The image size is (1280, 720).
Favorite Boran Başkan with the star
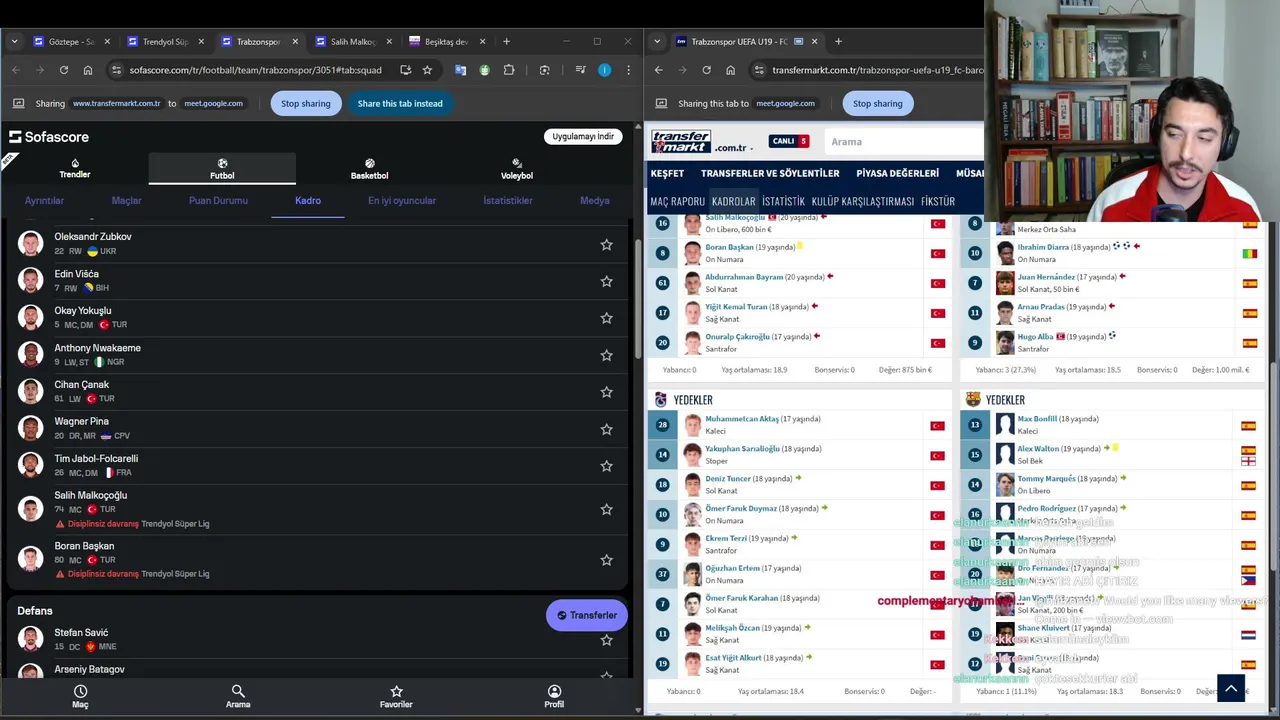coord(606,560)
